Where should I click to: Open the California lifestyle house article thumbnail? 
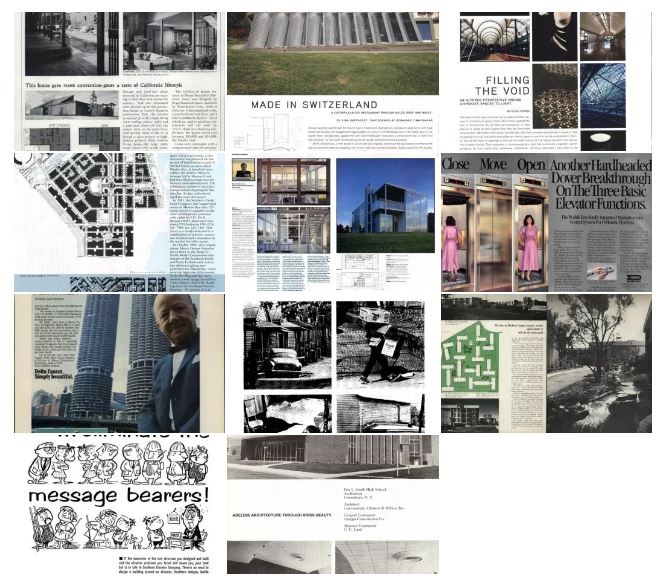coord(119,81)
